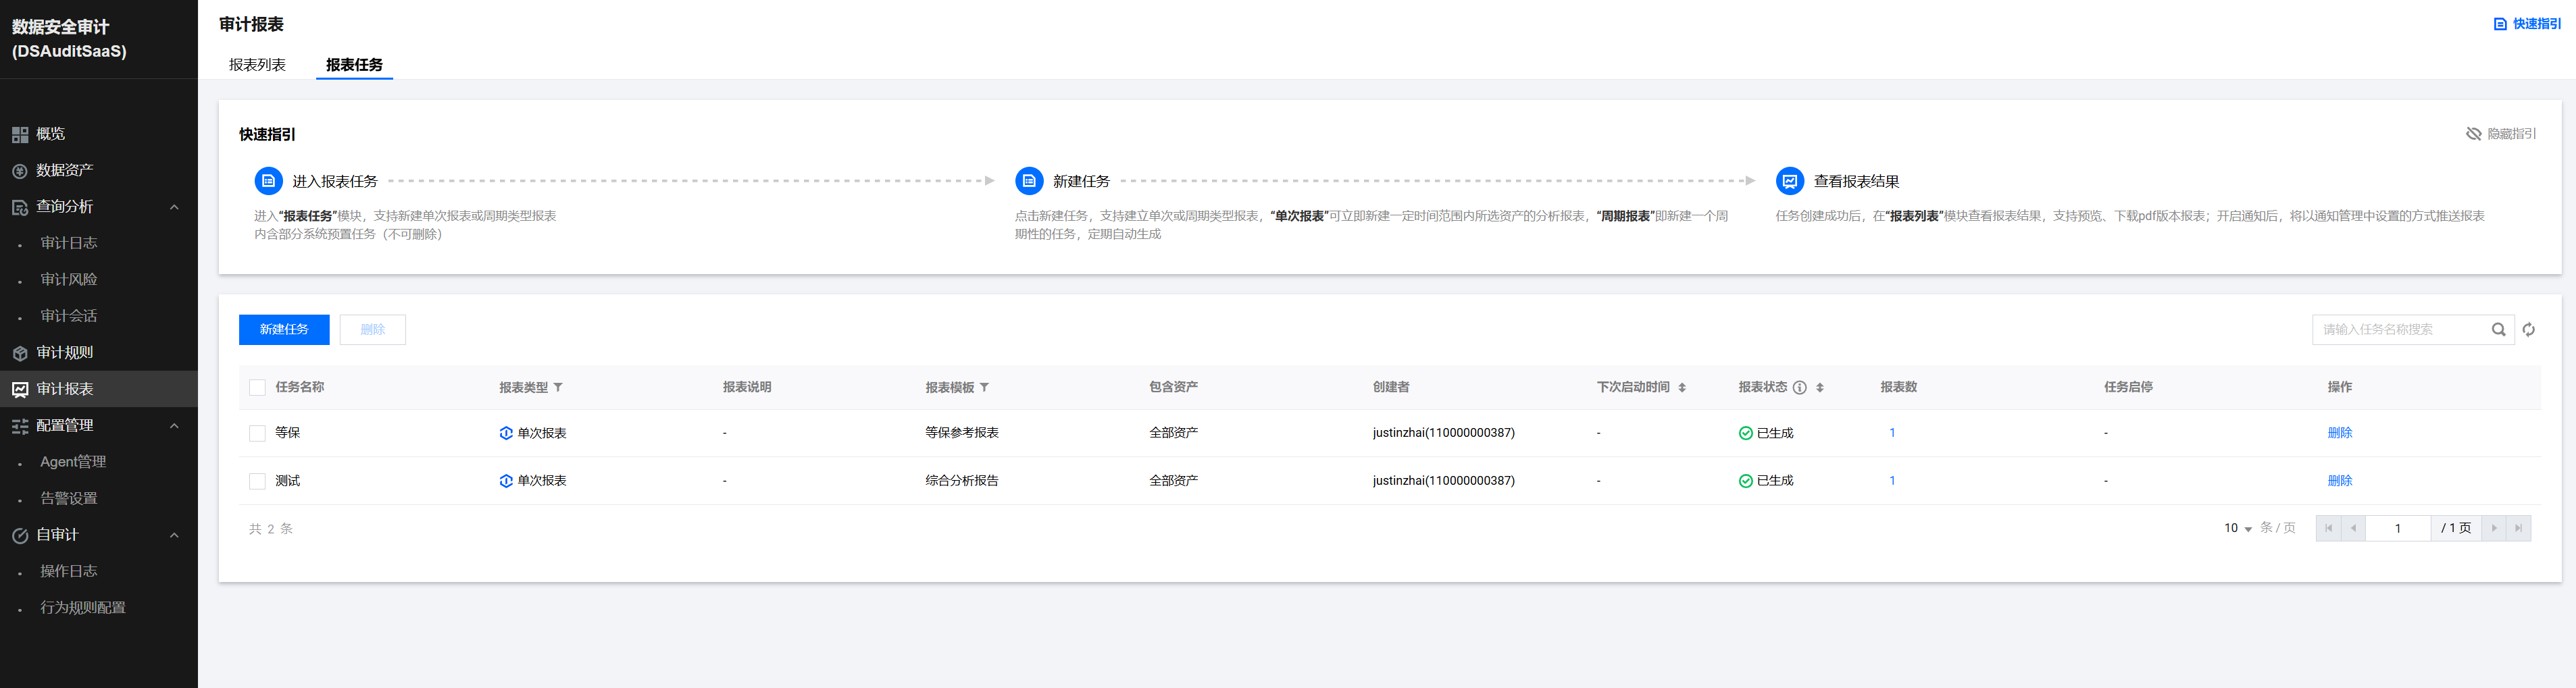Sort by 下次启动时间 column

point(1682,388)
